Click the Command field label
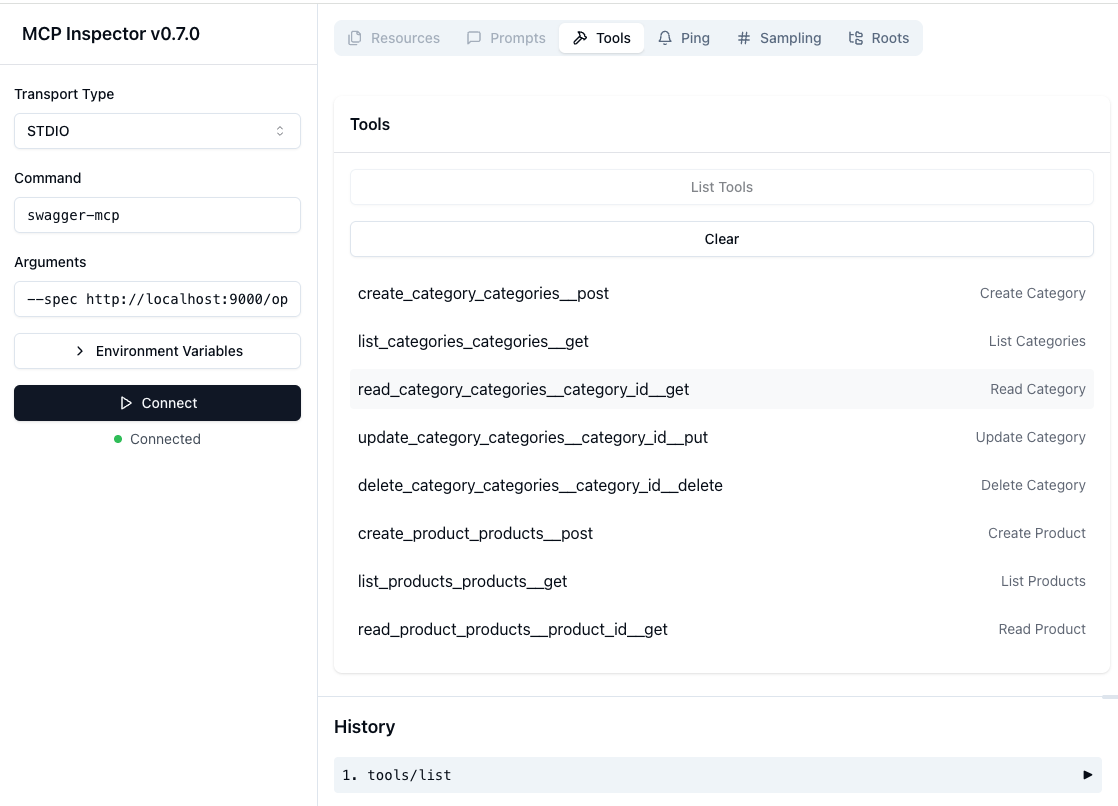The height and width of the screenshot is (806, 1118). 48,178
